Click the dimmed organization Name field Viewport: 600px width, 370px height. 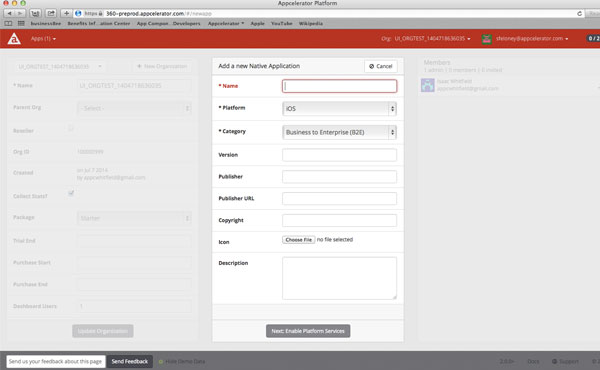click(134, 86)
